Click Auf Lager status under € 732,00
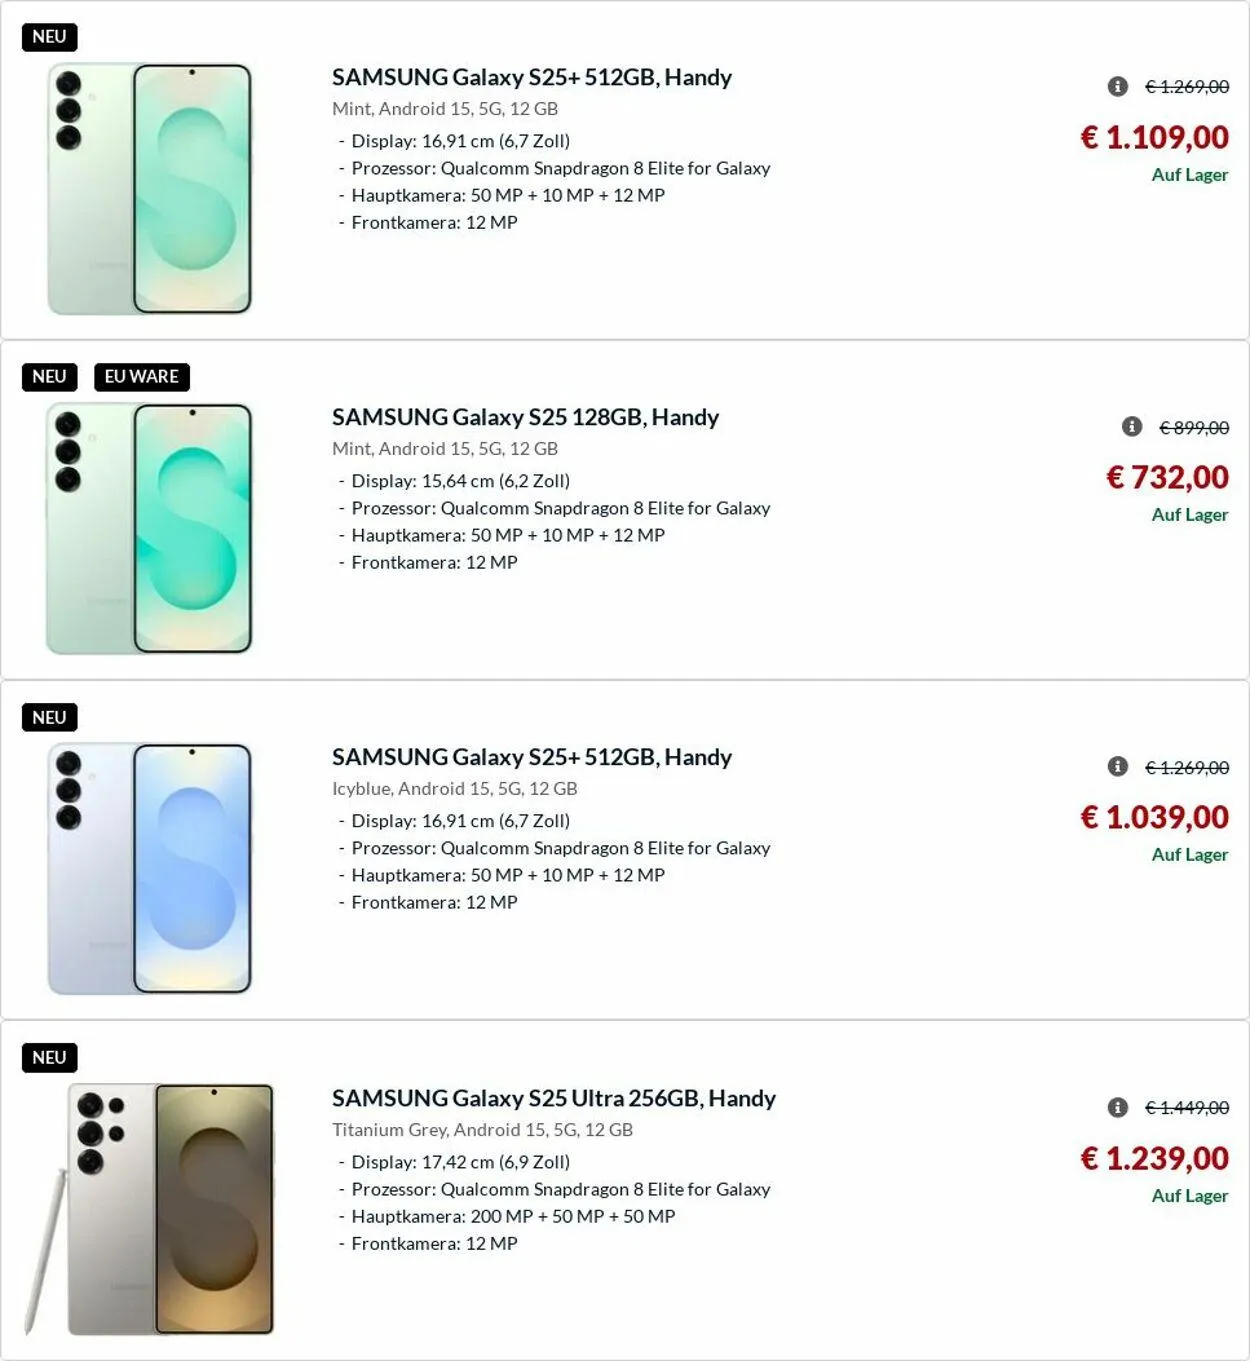 click(1189, 515)
